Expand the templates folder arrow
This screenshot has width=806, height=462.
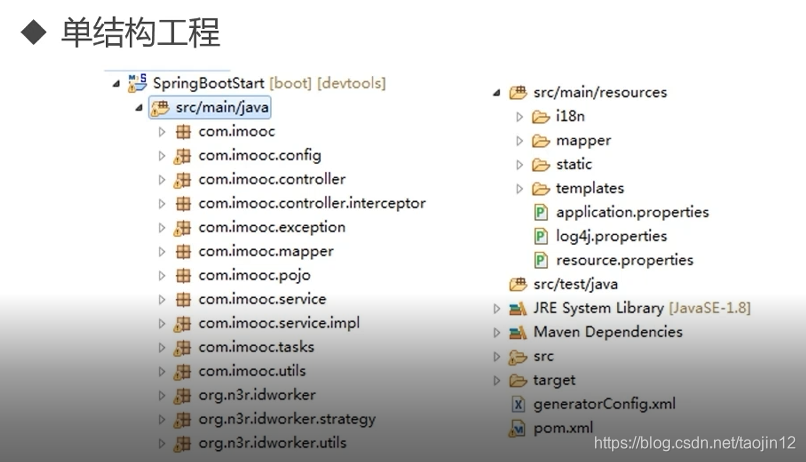pyautogui.click(x=520, y=189)
